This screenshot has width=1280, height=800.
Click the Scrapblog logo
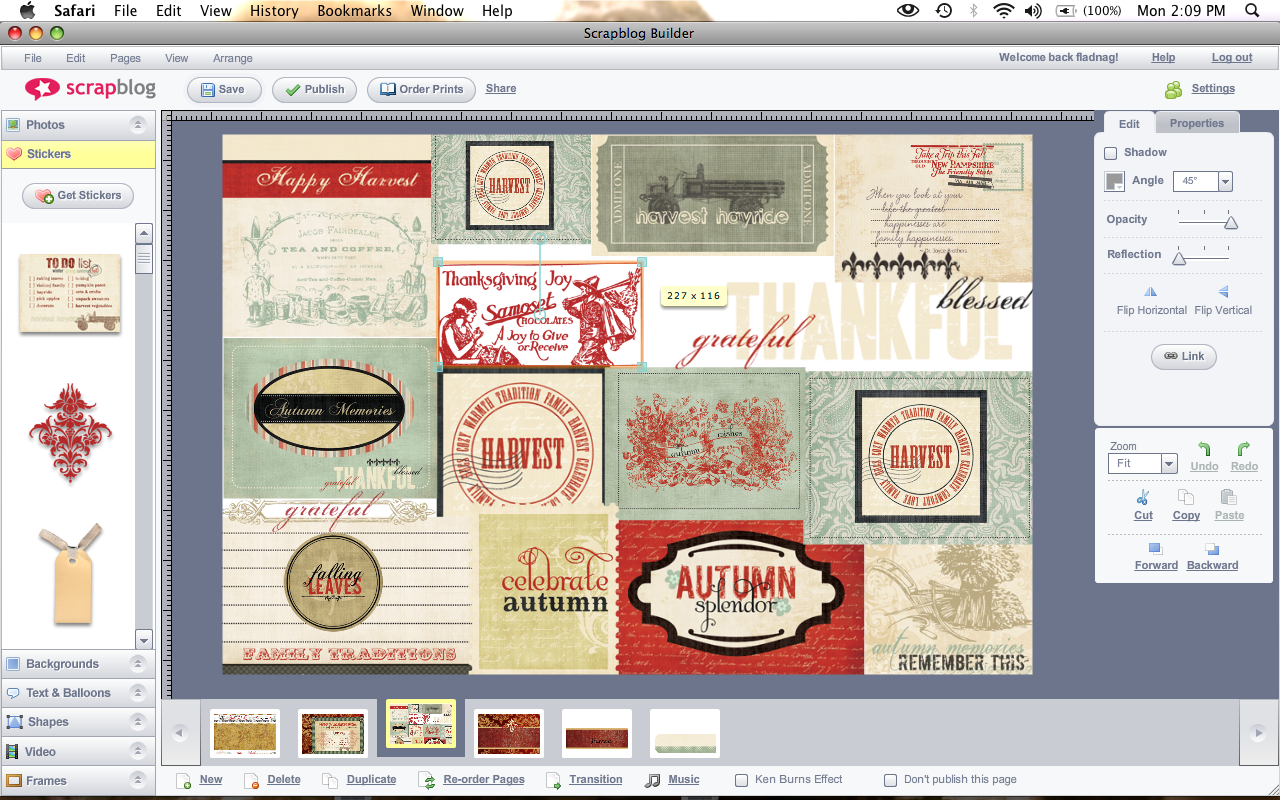tap(90, 89)
